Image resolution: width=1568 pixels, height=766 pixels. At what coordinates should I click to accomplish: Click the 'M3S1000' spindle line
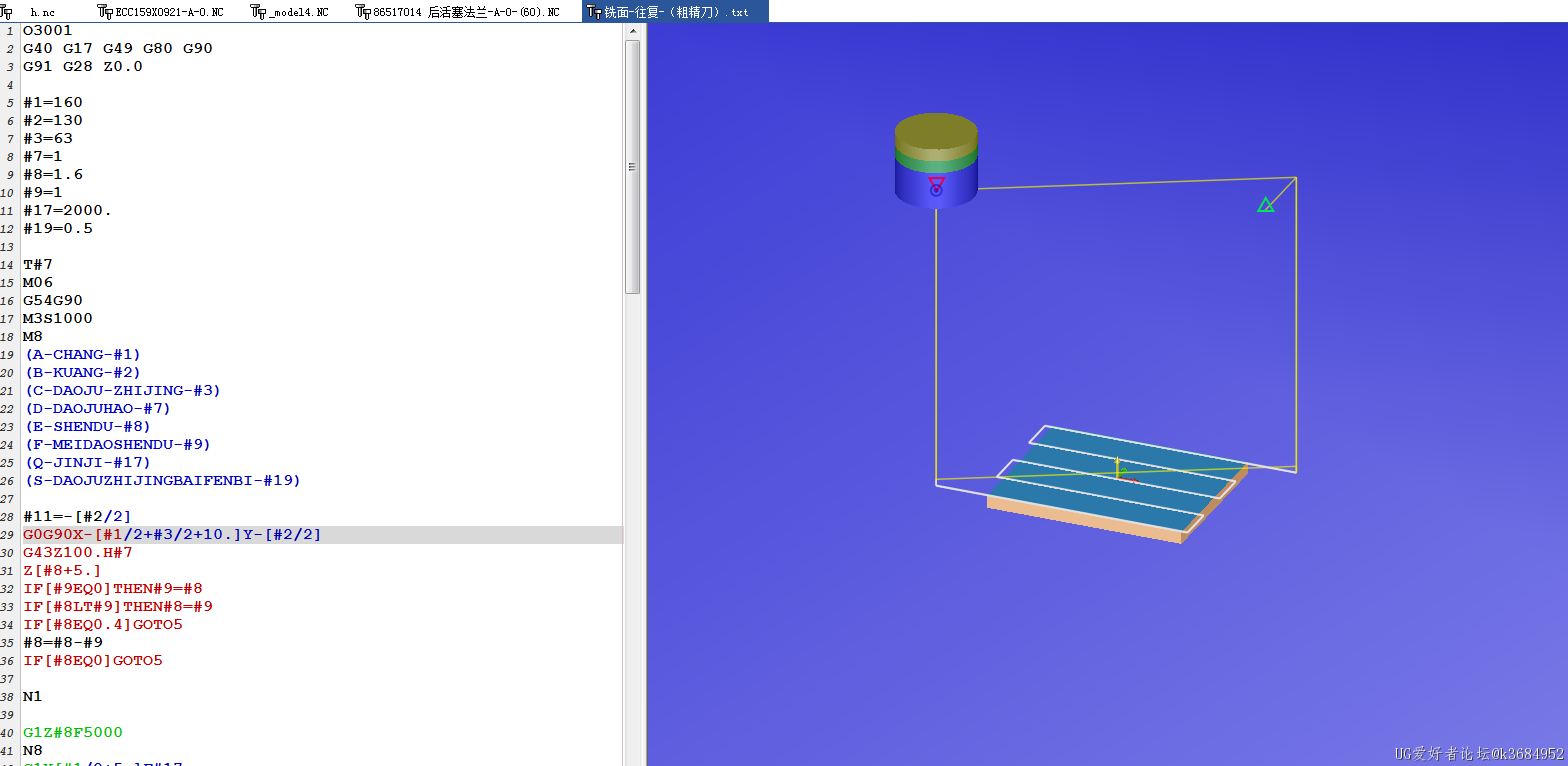coord(58,318)
